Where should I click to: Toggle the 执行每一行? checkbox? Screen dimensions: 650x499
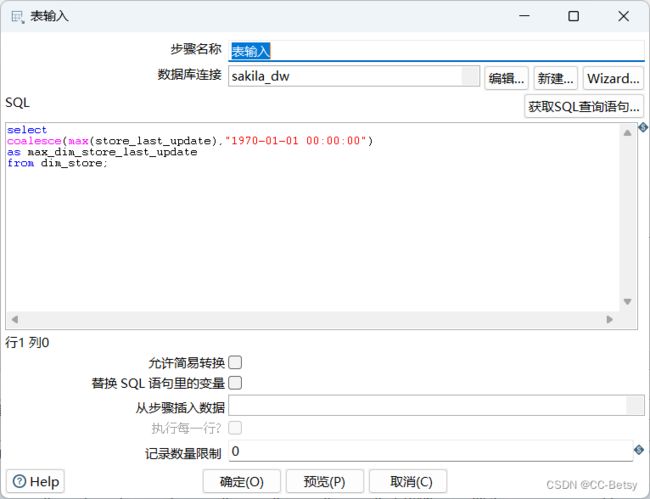[x=235, y=427]
